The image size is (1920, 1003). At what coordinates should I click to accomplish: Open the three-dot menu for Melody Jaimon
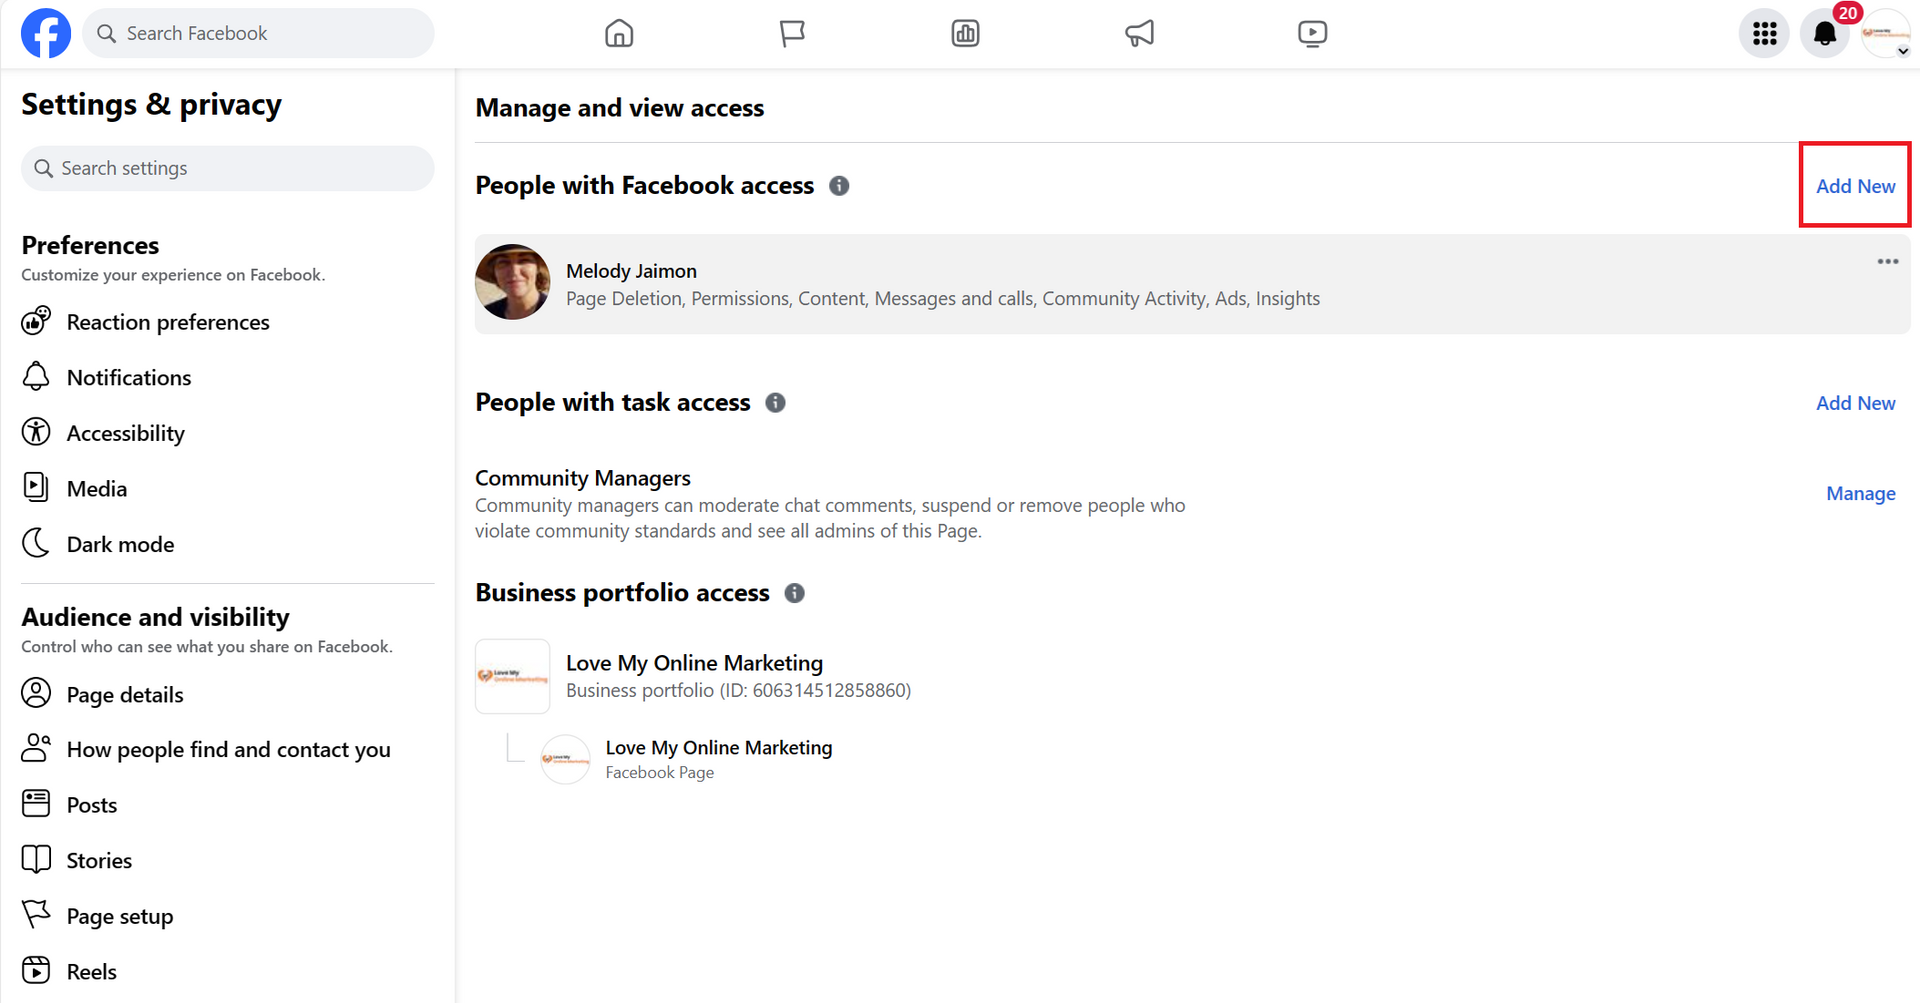1887,262
